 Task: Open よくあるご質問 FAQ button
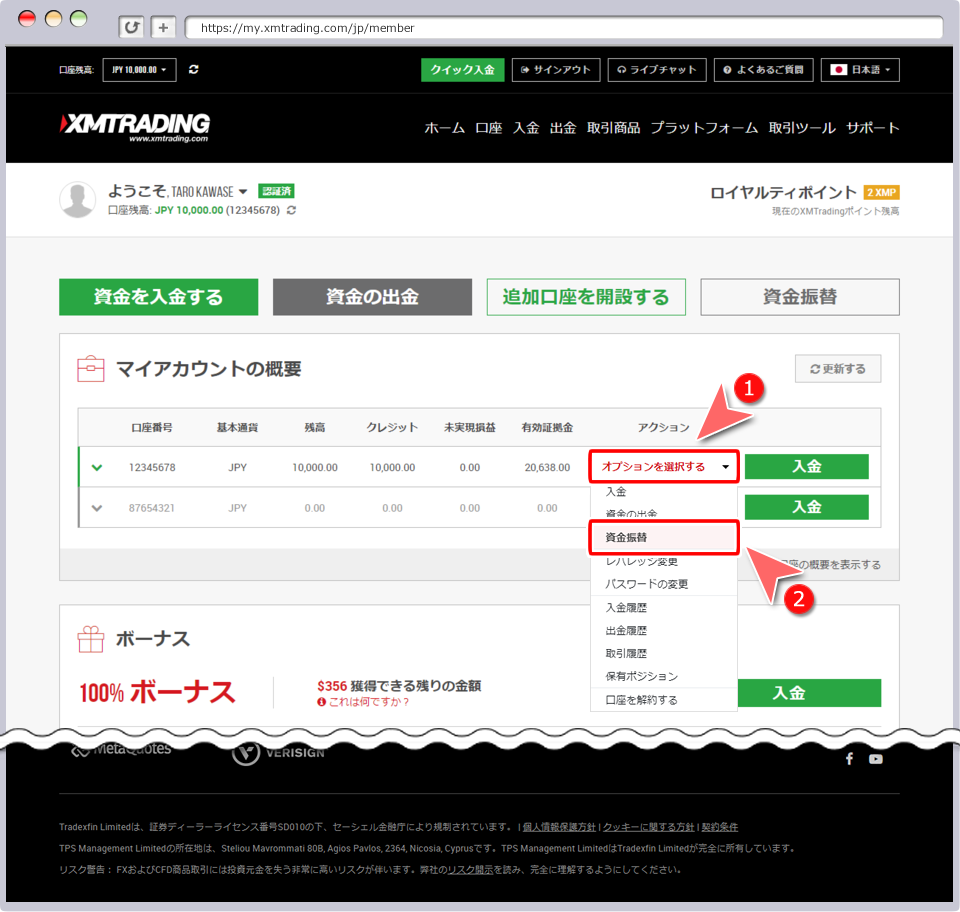click(763, 70)
